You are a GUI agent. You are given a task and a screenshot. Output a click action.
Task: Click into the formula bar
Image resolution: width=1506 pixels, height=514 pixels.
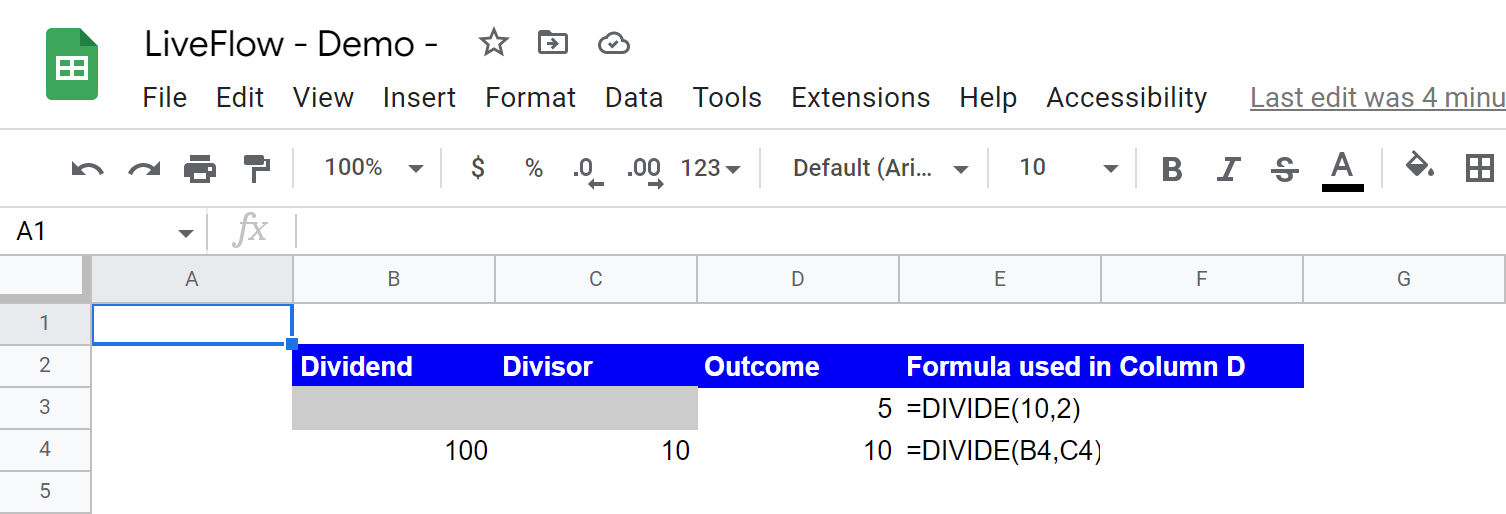pyautogui.click(x=902, y=232)
